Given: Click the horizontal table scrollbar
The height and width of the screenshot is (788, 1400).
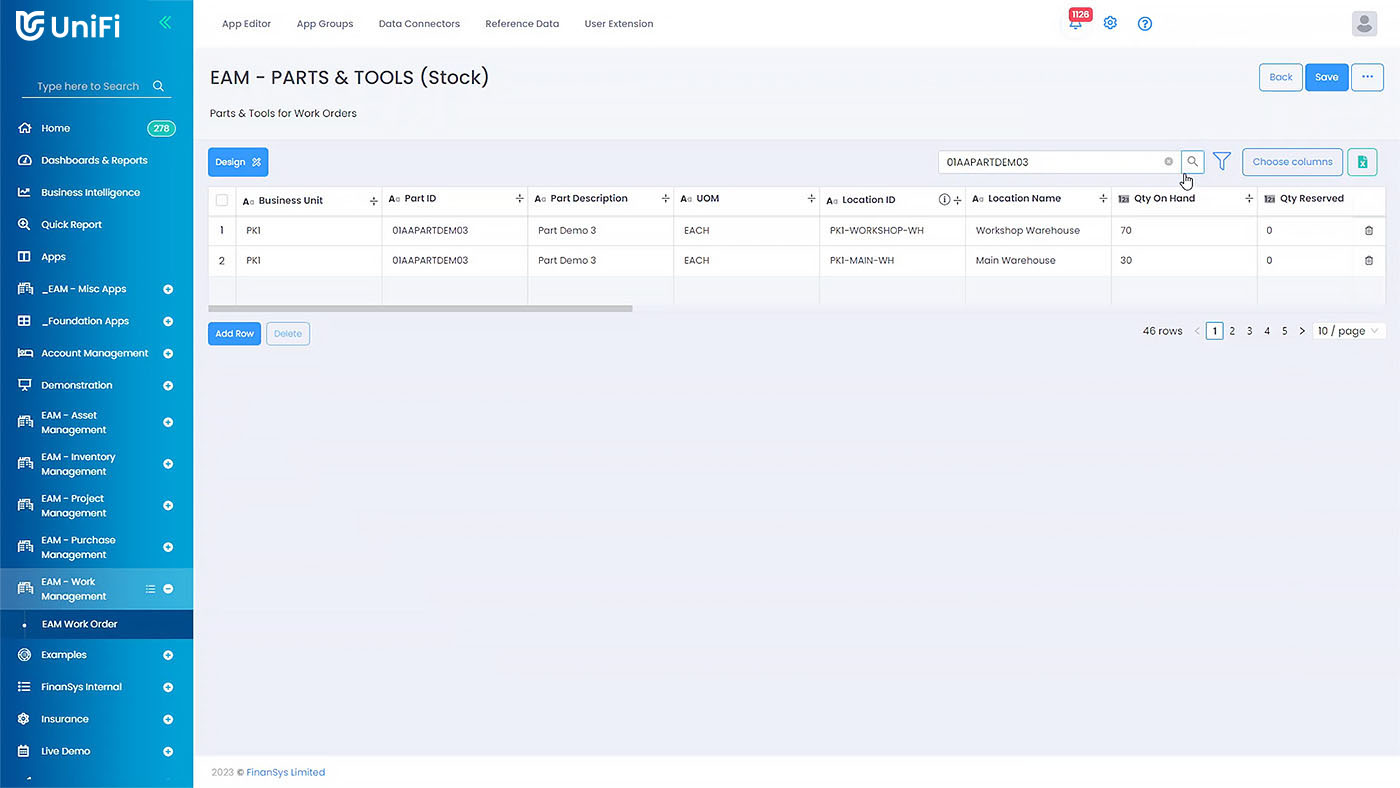Looking at the screenshot, I should [x=420, y=309].
